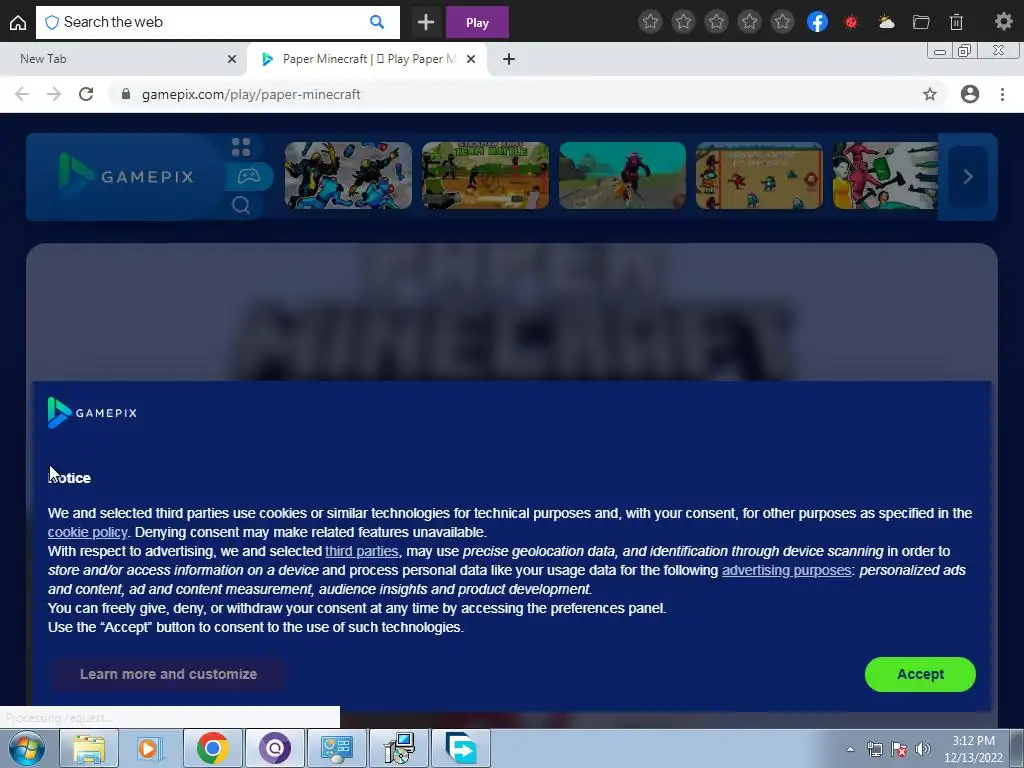
Task: Expand the game carousel with right chevron
Action: point(968,176)
